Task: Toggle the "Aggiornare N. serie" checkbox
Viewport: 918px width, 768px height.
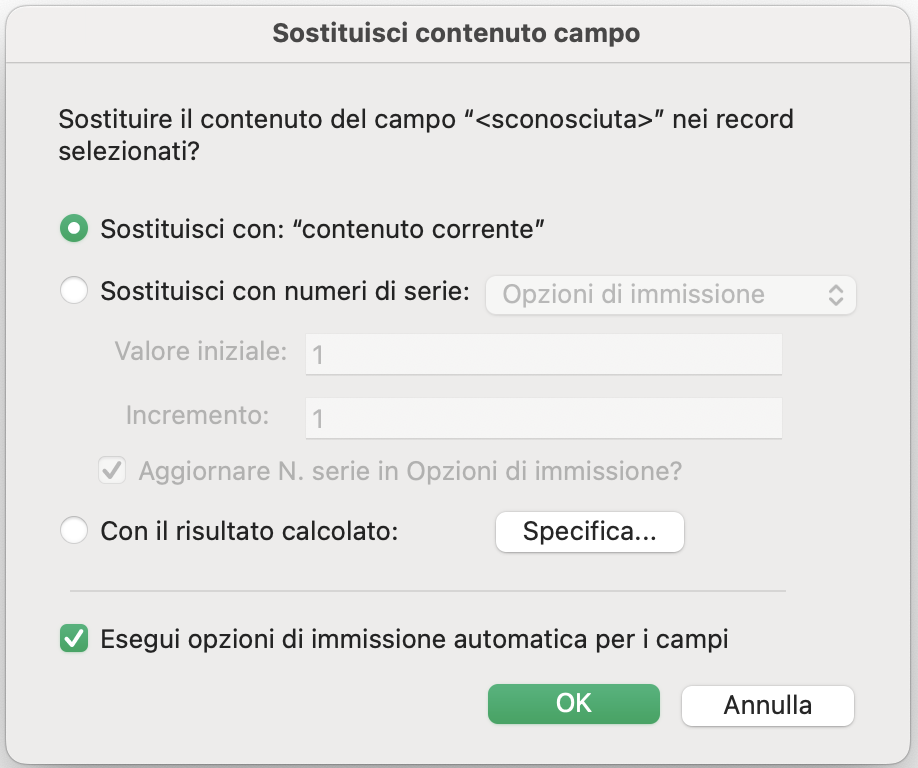Action: [x=112, y=471]
